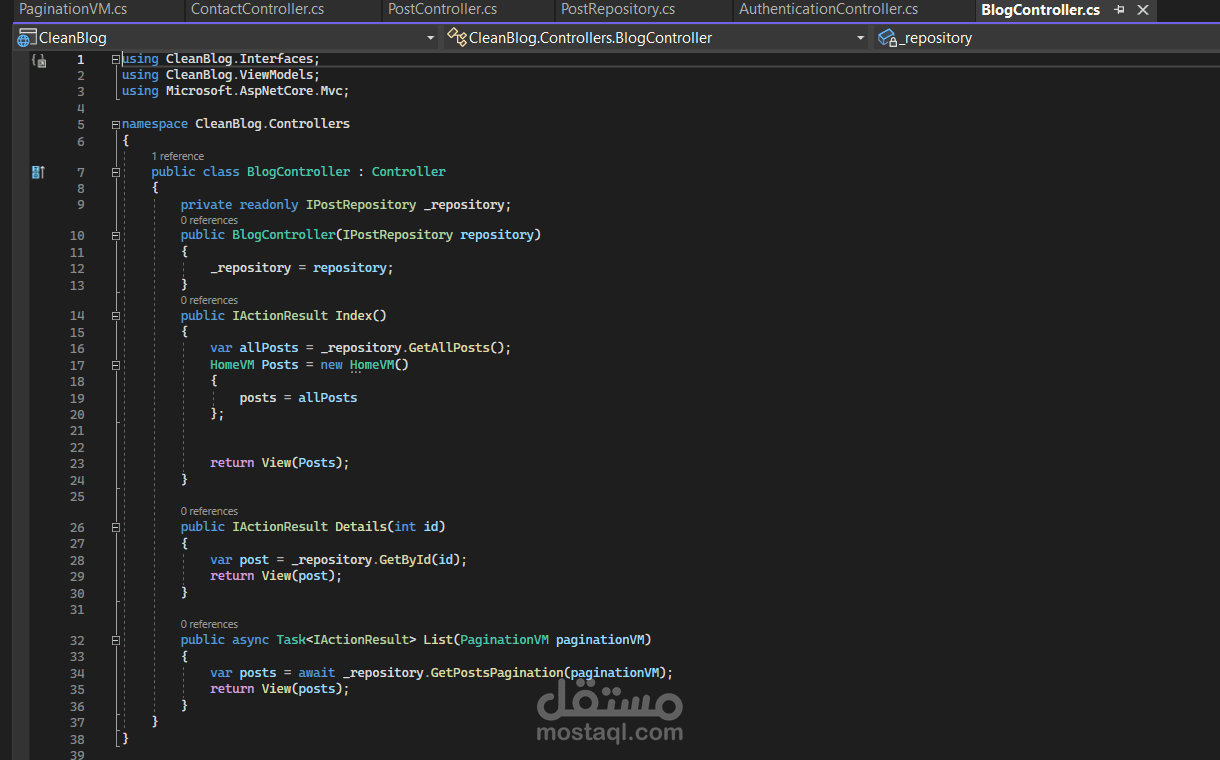Switch to the ContactController.cs tab
The image size is (1220, 760).
257,9
